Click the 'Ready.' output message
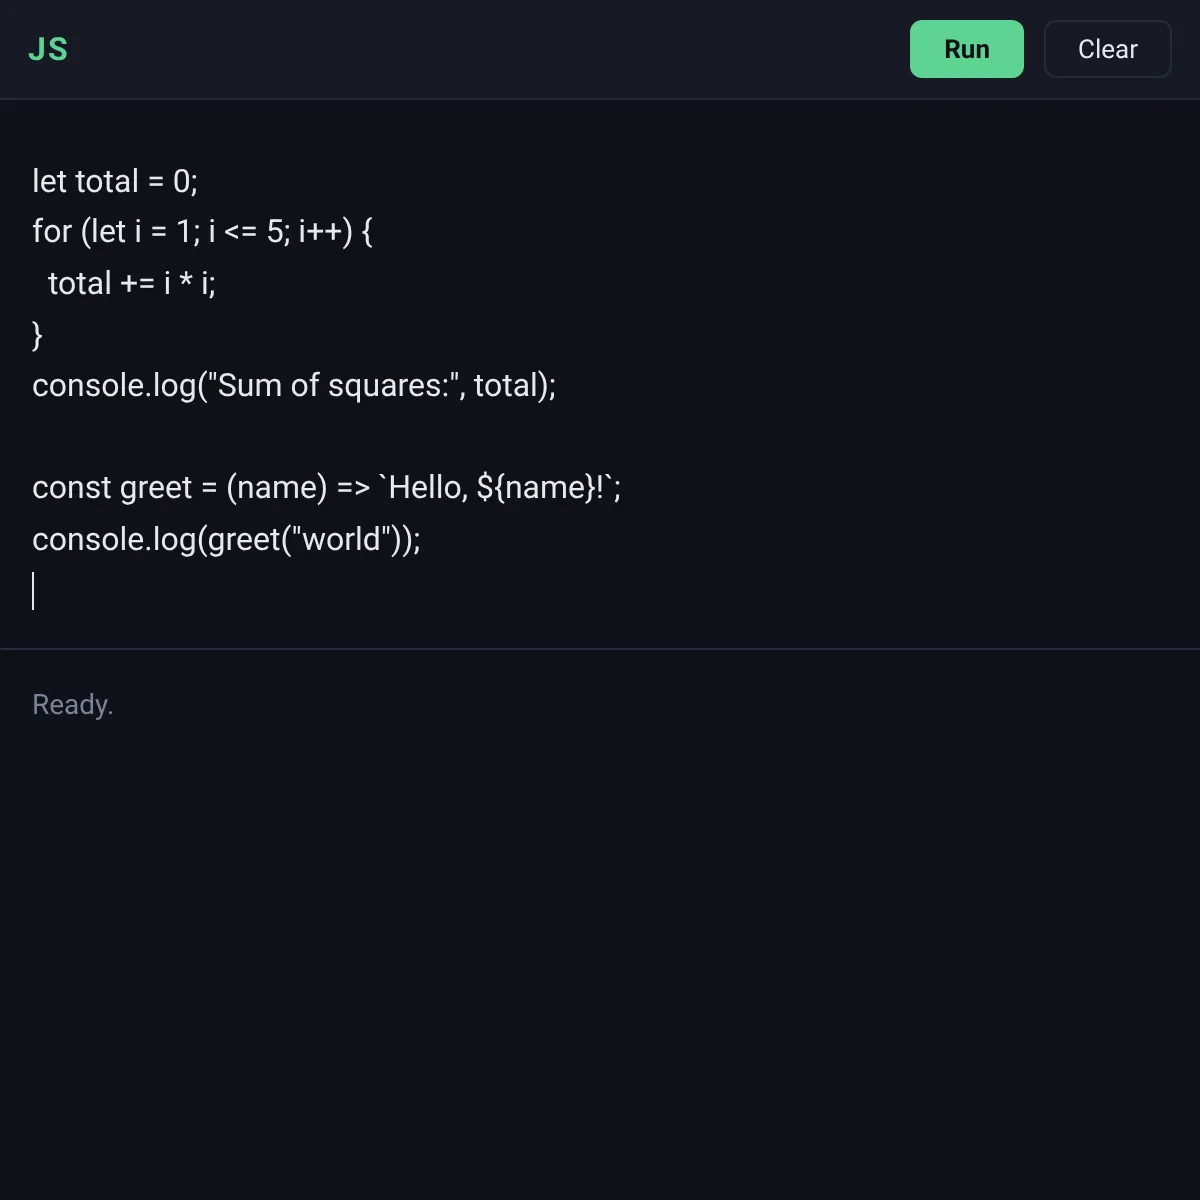 coord(73,705)
